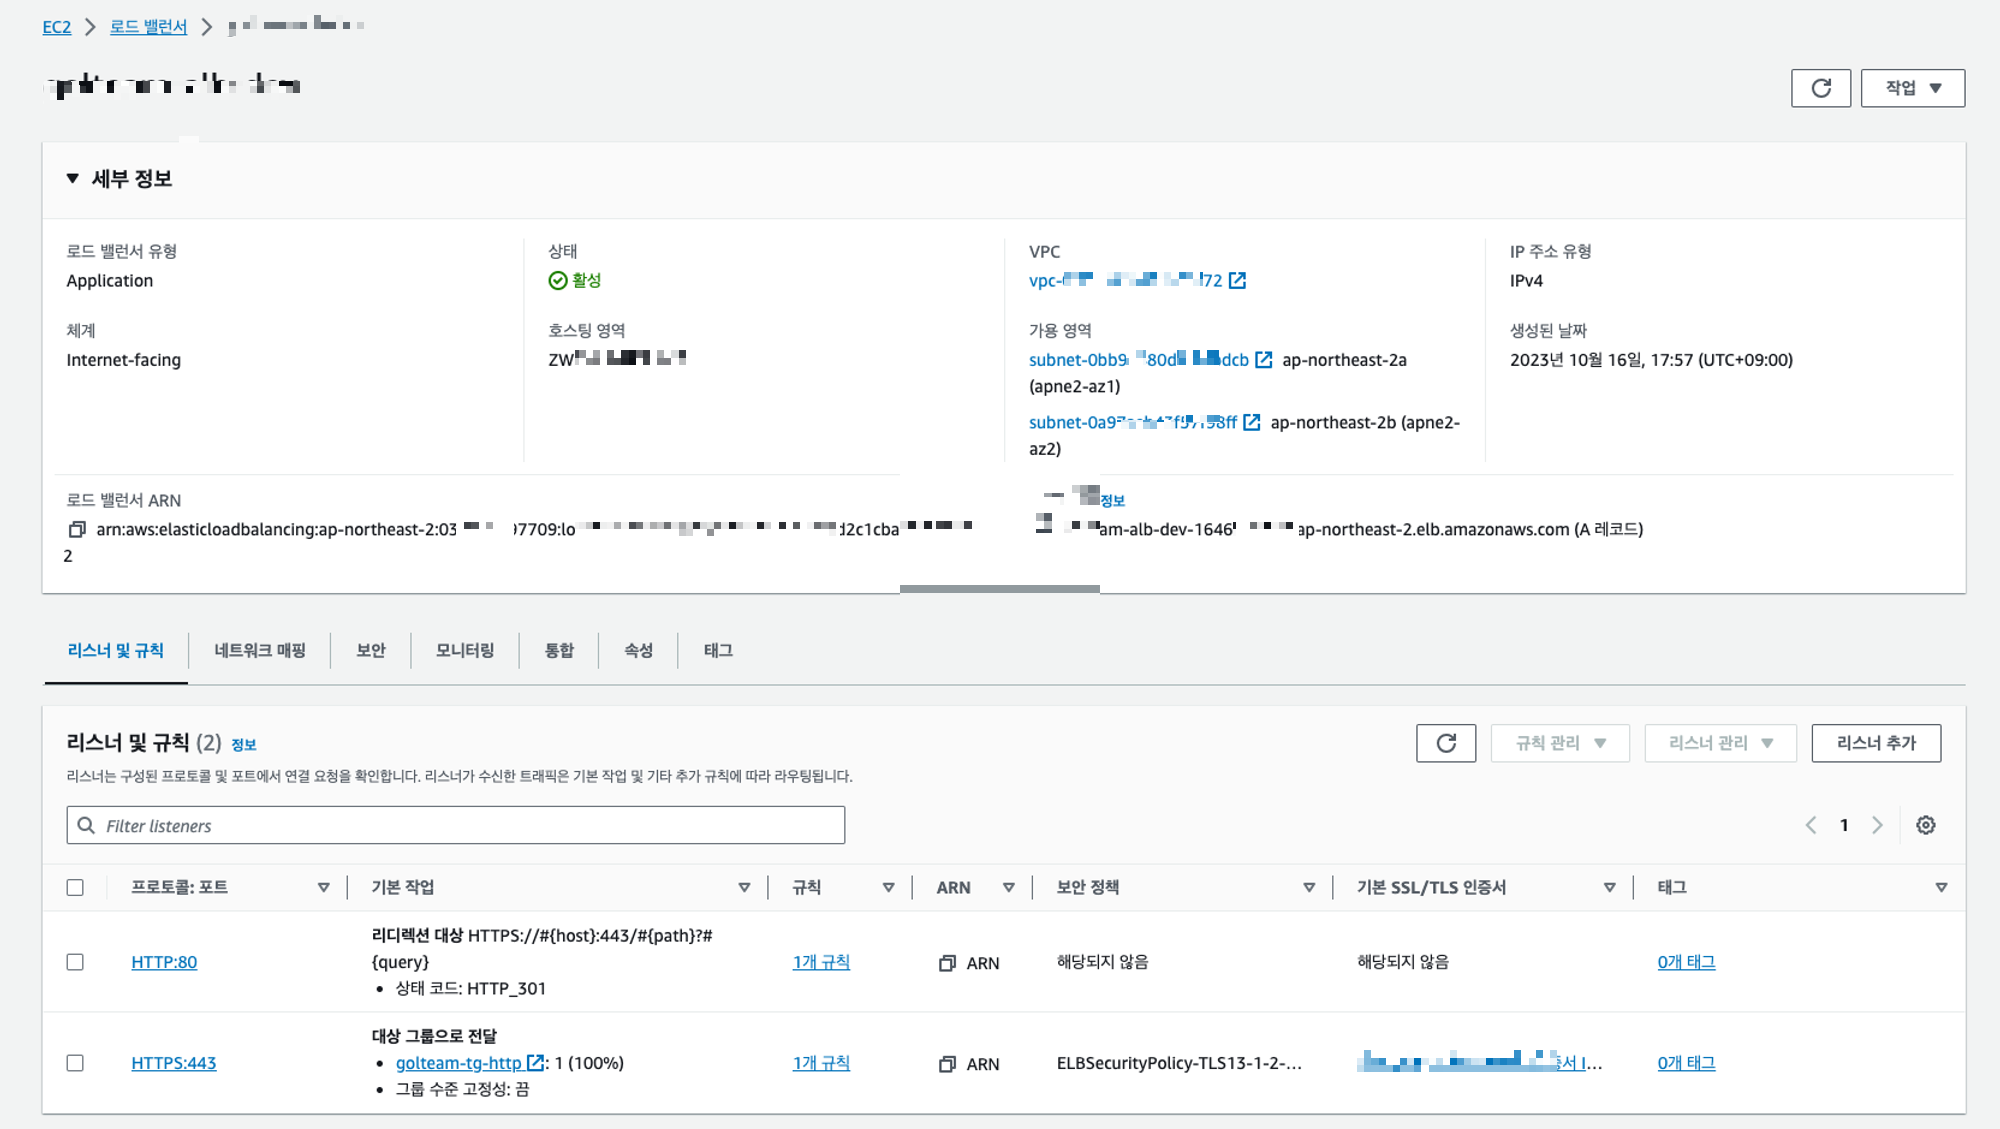The height and width of the screenshot is (1129, 2000).
Task: Toggle select-all checkbox in table header
Action: 75,887
